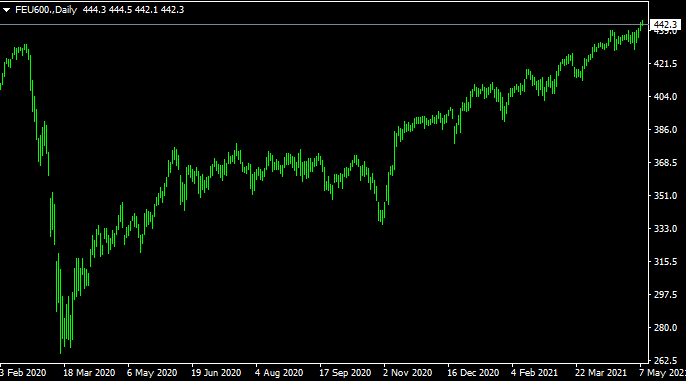
Task: Click the 18 Mar 2020 date label
Action: pyautogui.click(x=89, y=373)
